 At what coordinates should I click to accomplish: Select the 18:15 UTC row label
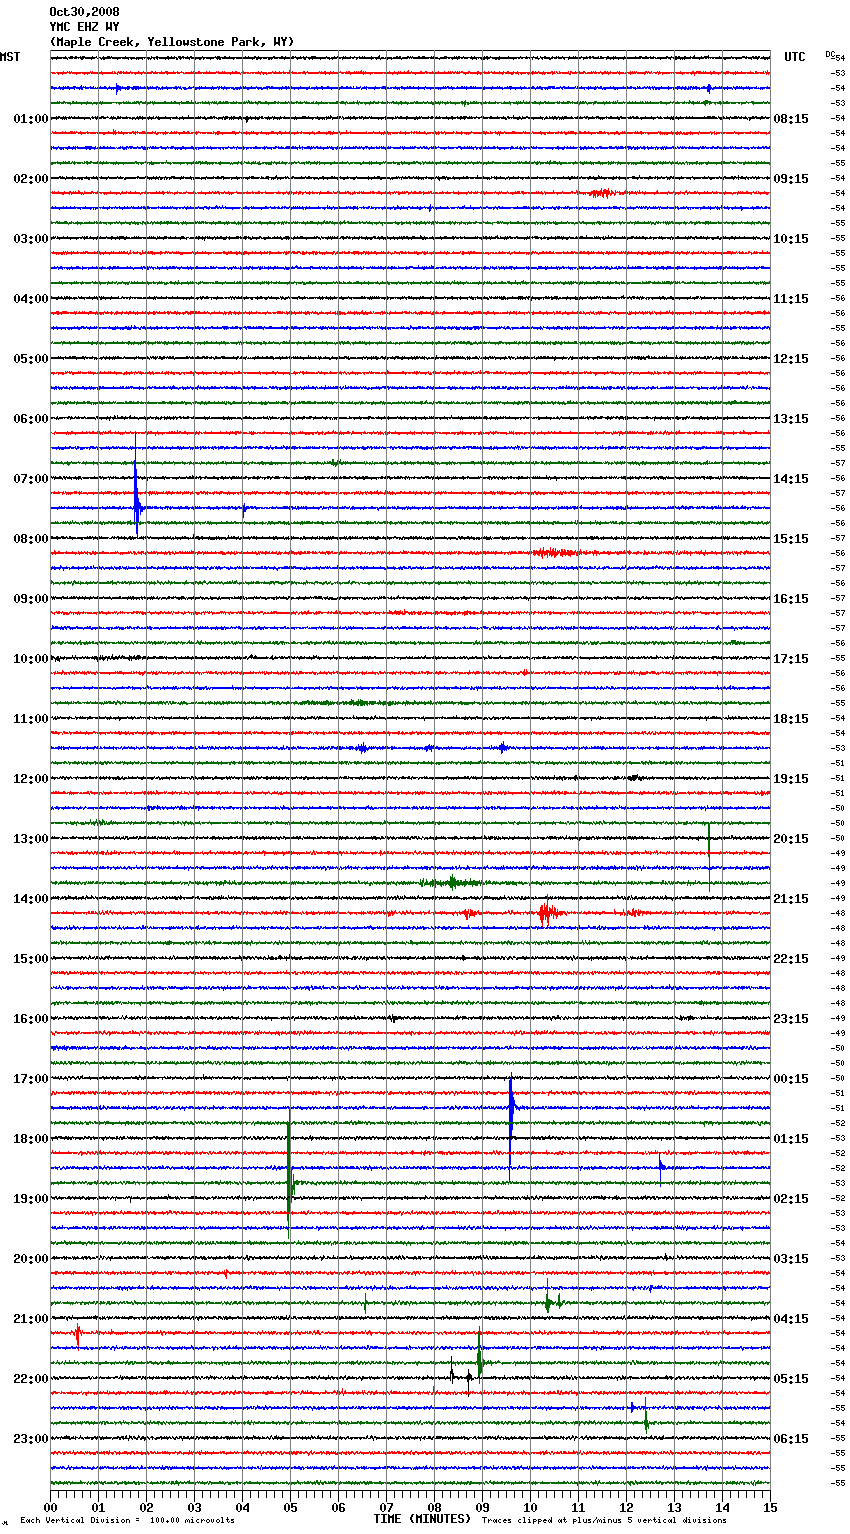click(x=791, y=719)
